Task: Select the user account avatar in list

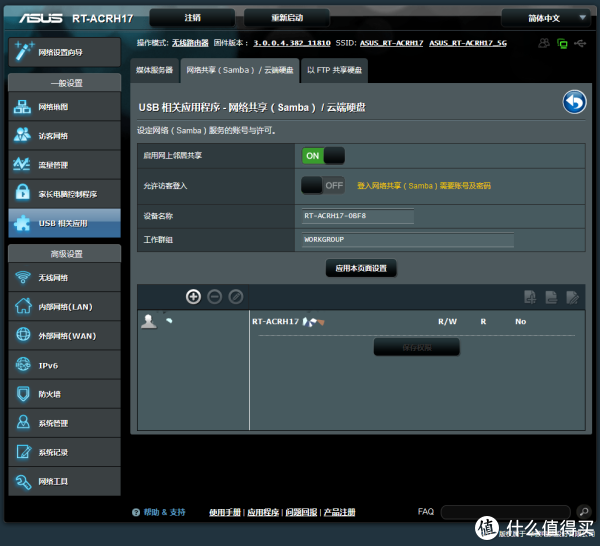Action: click(x=148, y=321)
